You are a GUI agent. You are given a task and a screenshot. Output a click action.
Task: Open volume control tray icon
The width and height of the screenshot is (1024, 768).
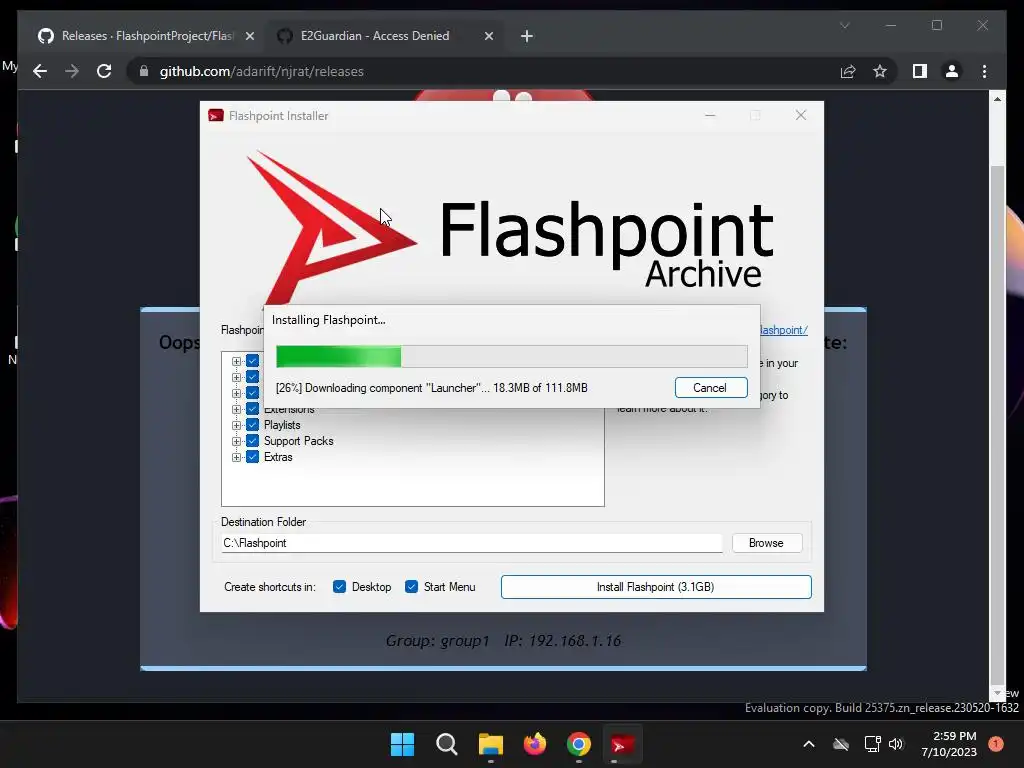pos(896,744)
